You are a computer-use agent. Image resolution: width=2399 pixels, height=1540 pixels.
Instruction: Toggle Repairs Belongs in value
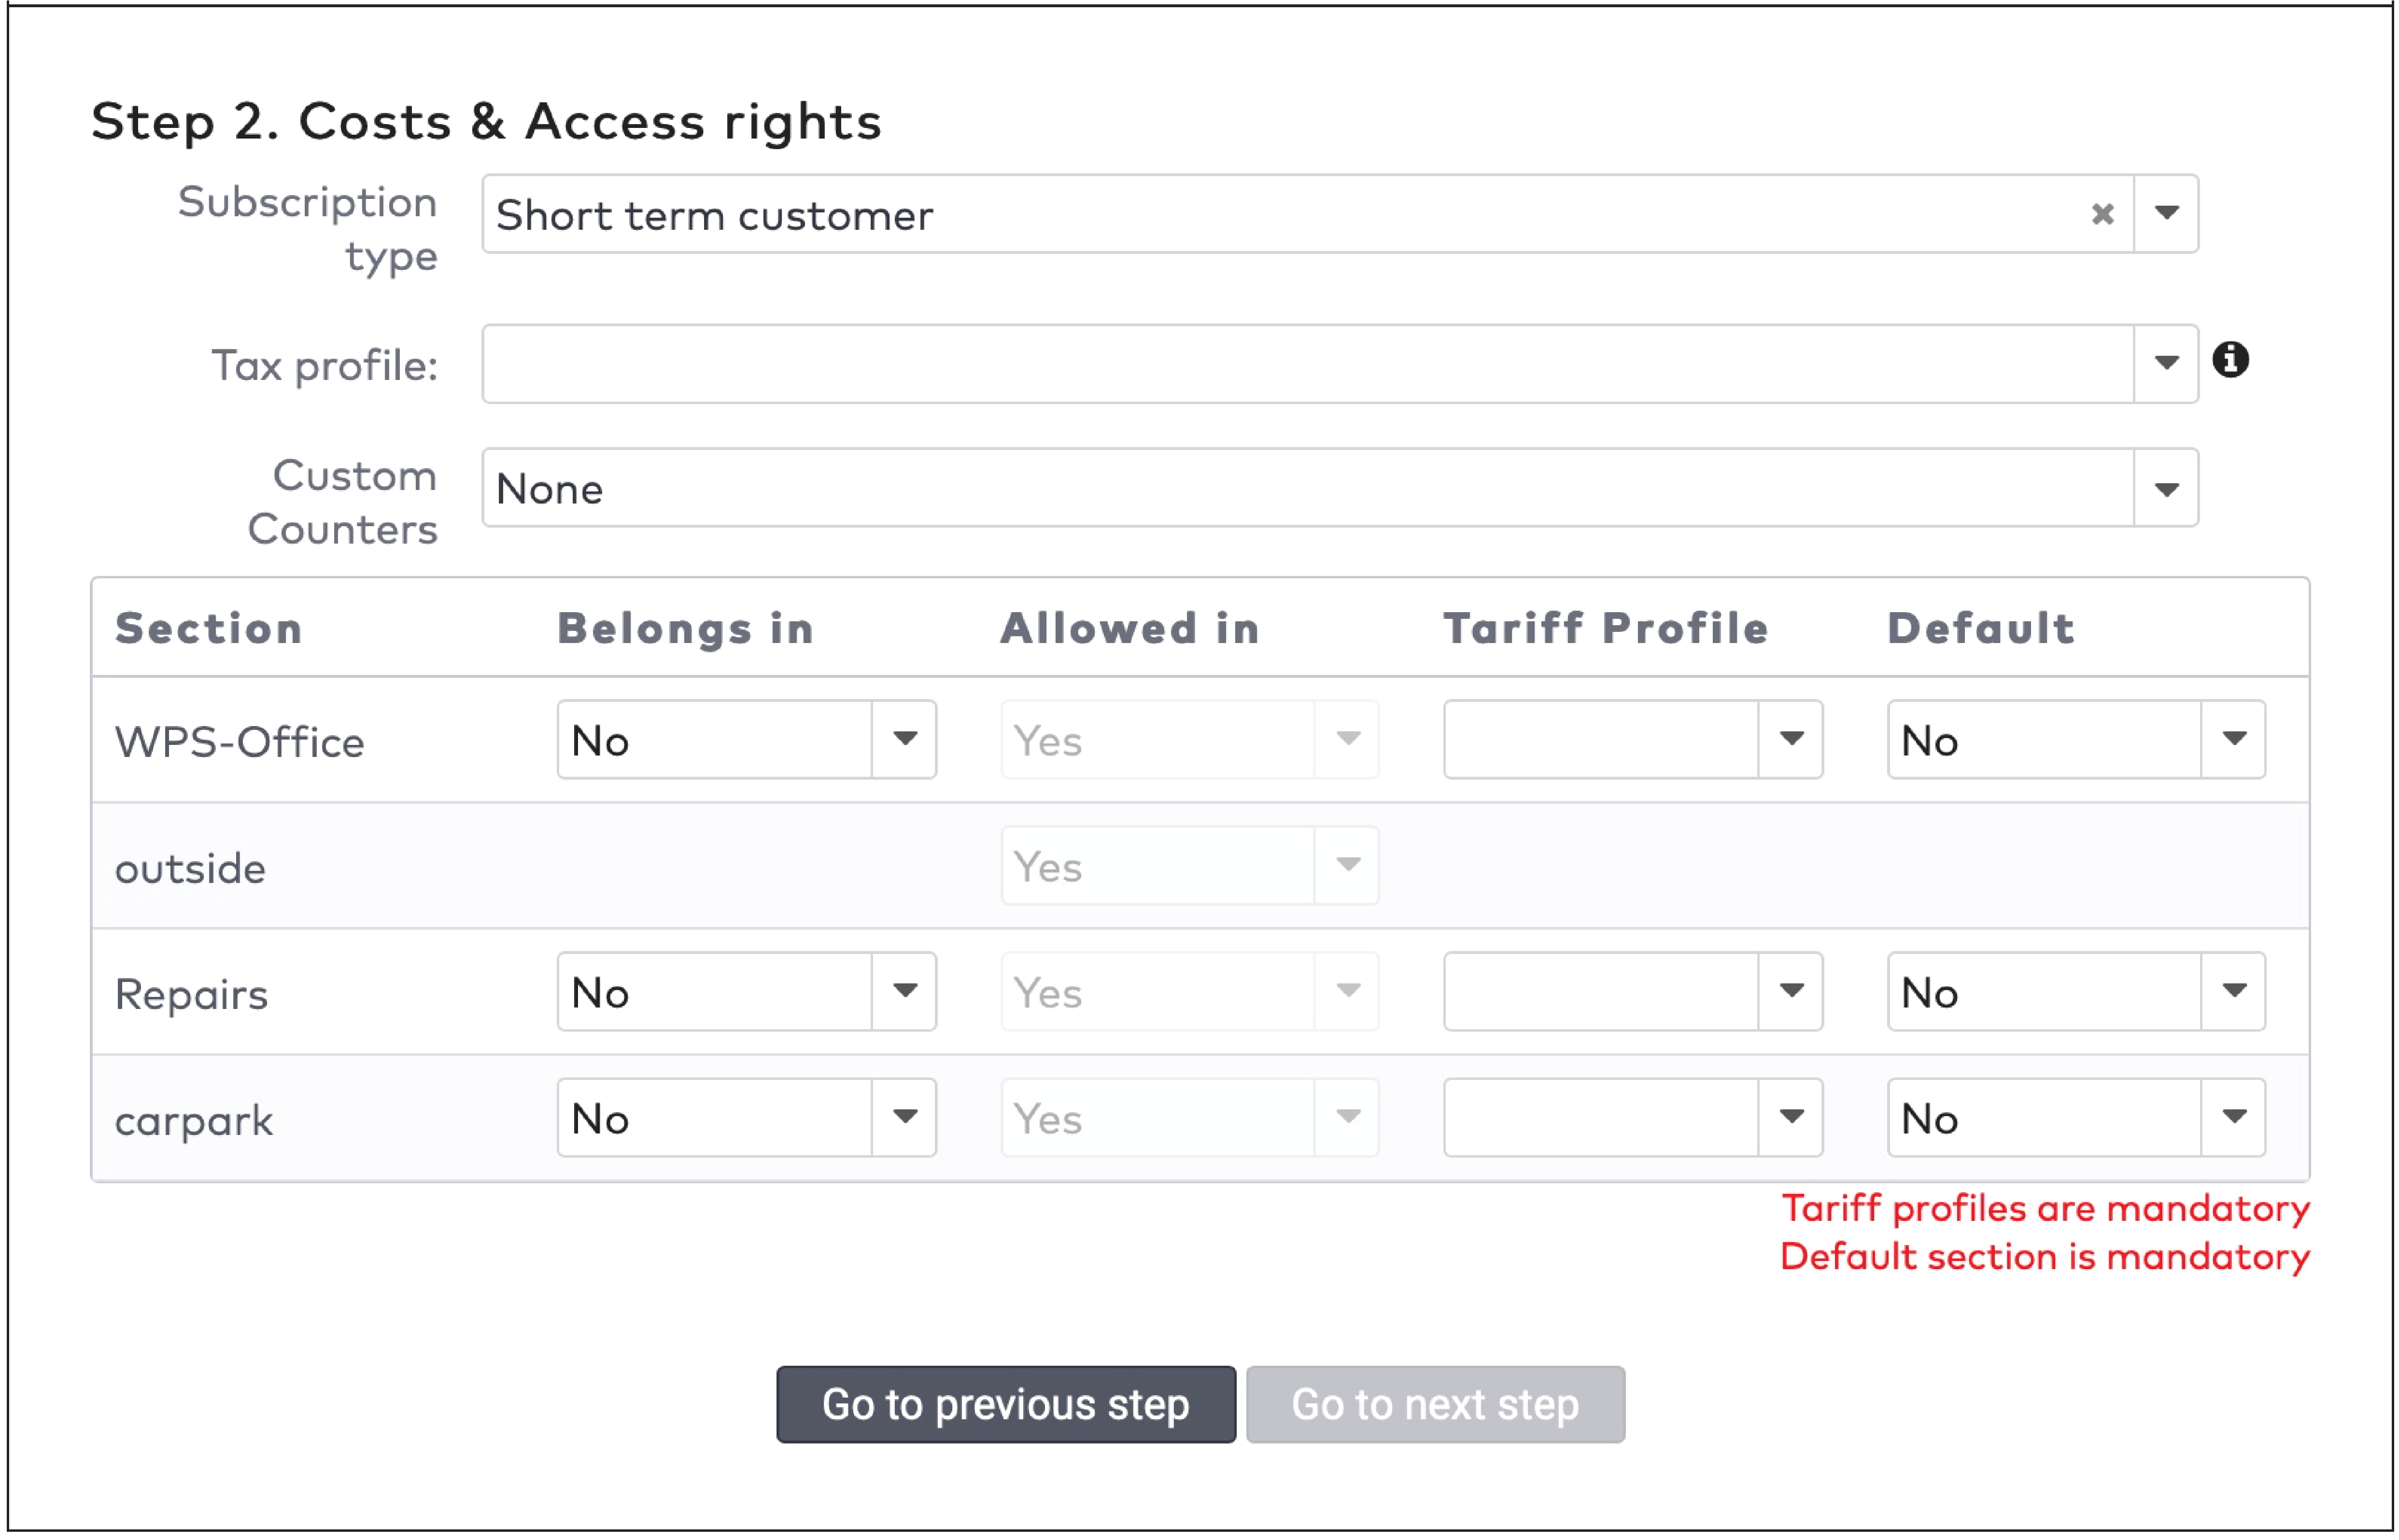tap(745, 992)
